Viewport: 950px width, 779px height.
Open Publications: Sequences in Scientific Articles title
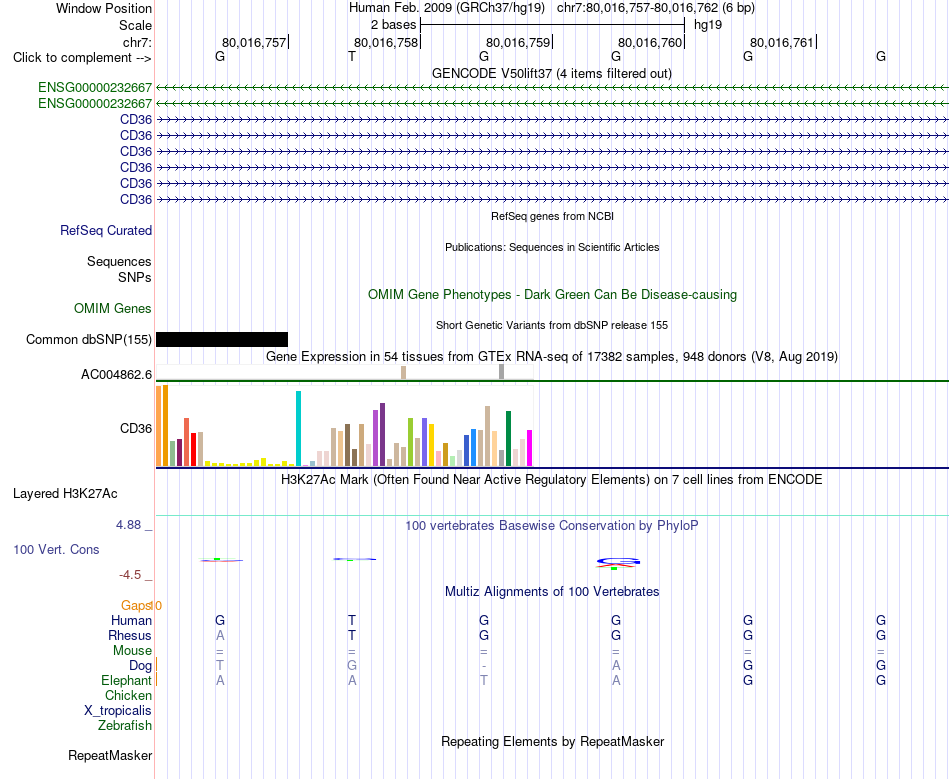(x=552, y=247)
